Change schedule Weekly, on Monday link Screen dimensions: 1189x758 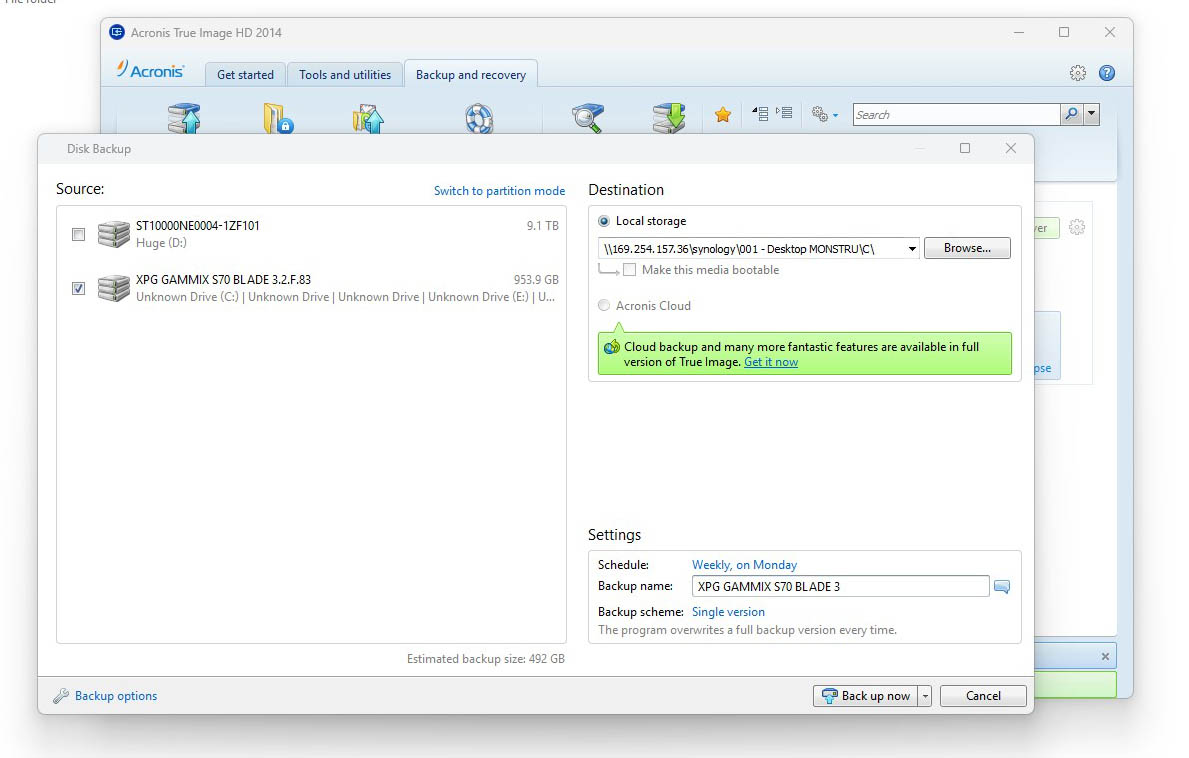pos(744,565)
